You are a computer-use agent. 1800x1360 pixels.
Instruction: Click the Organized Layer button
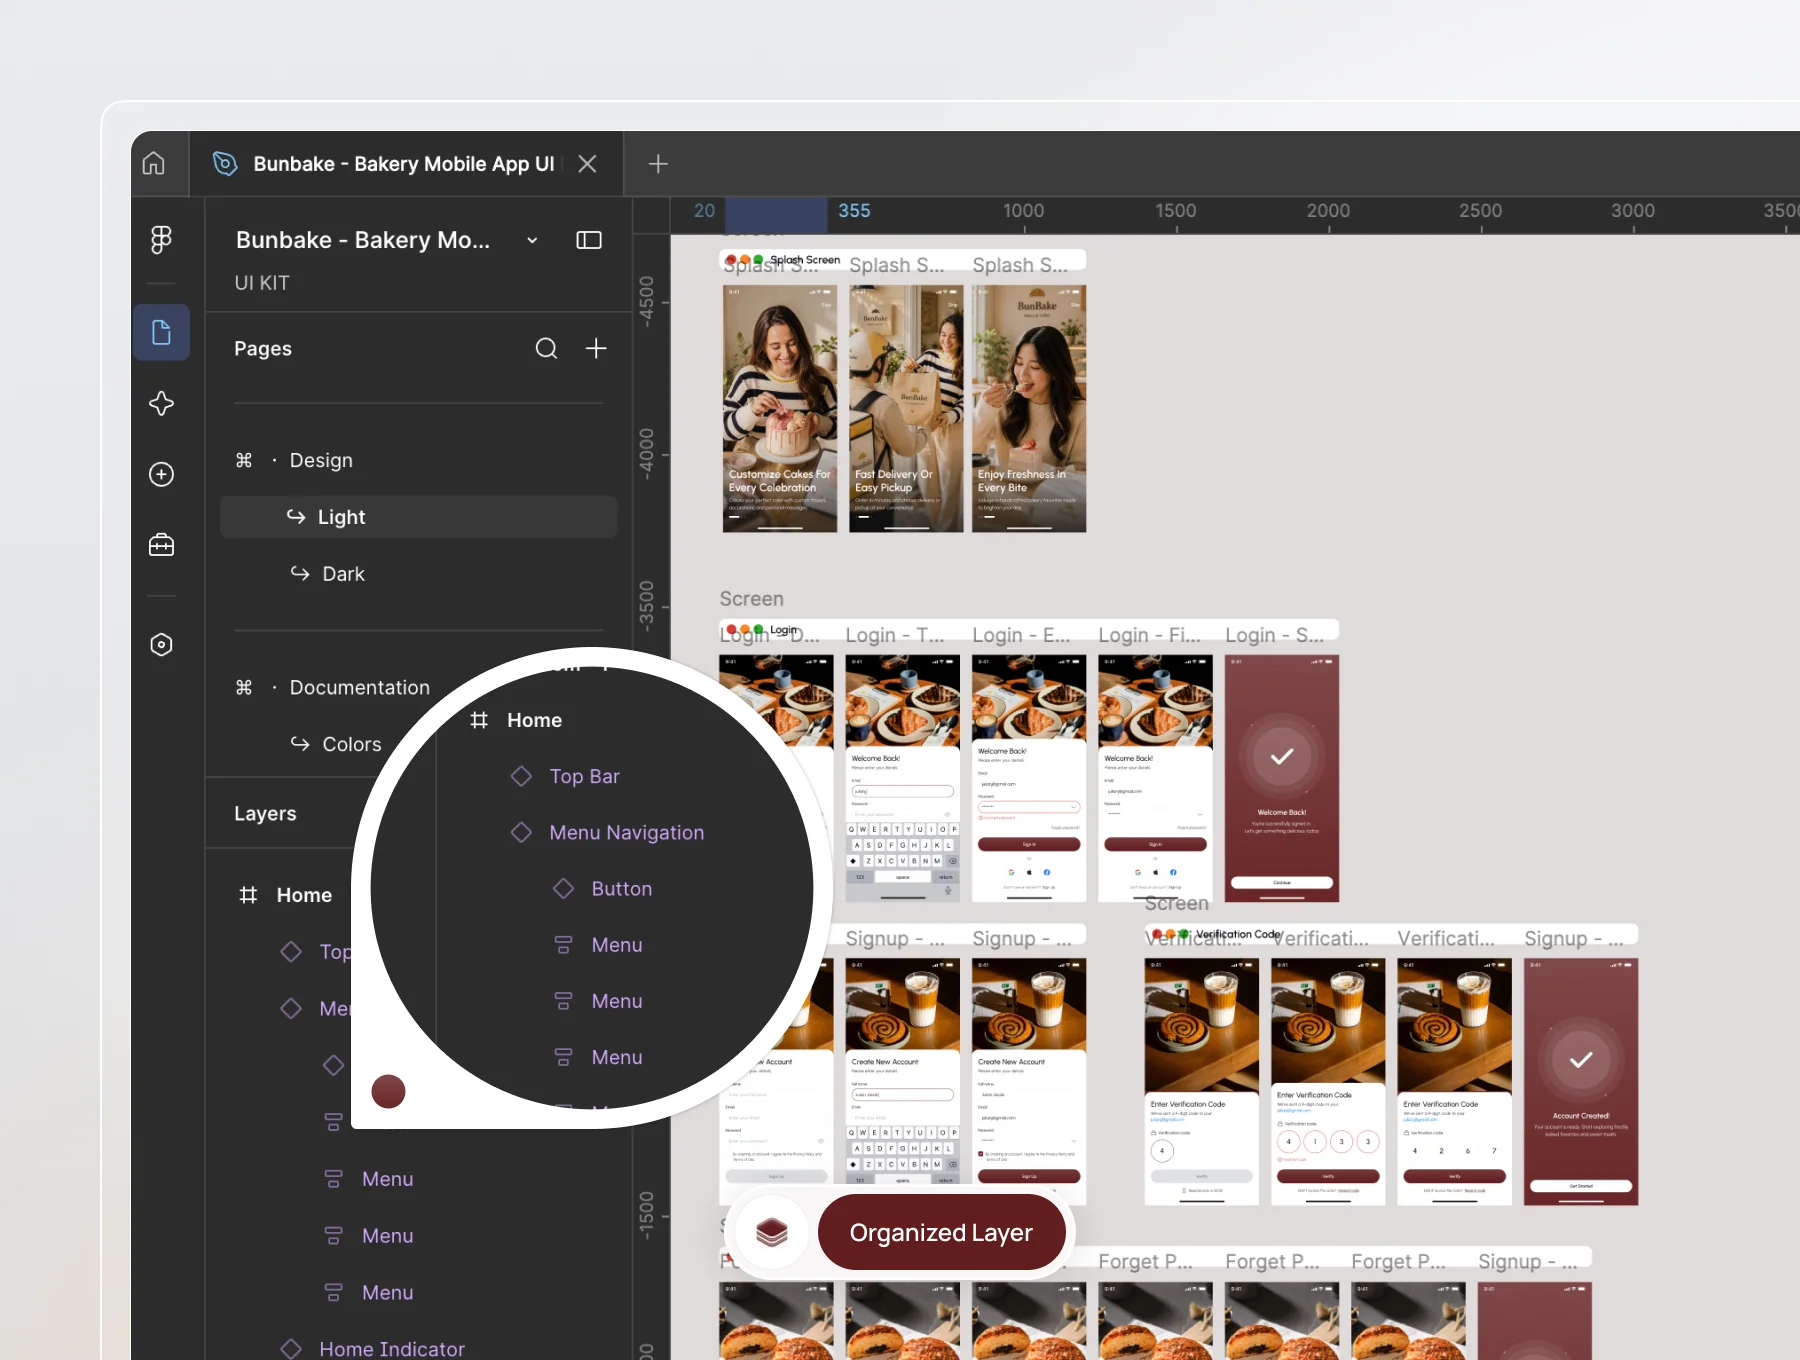[941, 1232]
